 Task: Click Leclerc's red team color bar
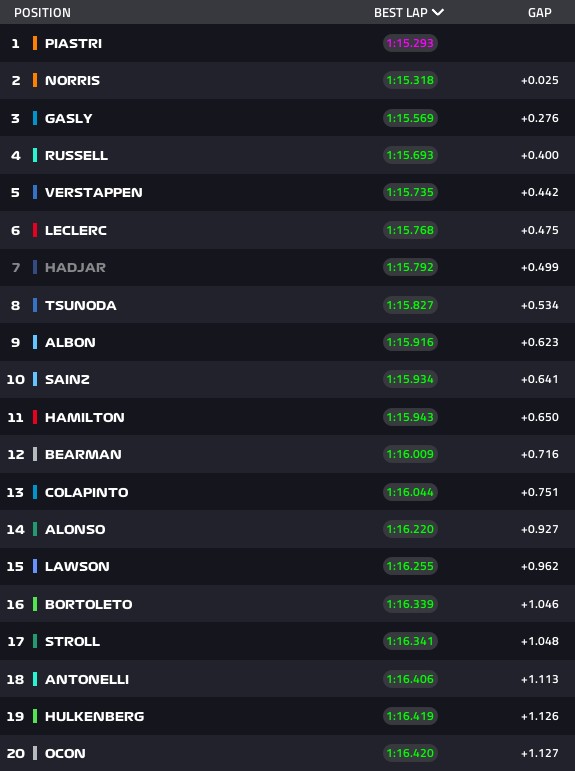(x=35, y=230)
